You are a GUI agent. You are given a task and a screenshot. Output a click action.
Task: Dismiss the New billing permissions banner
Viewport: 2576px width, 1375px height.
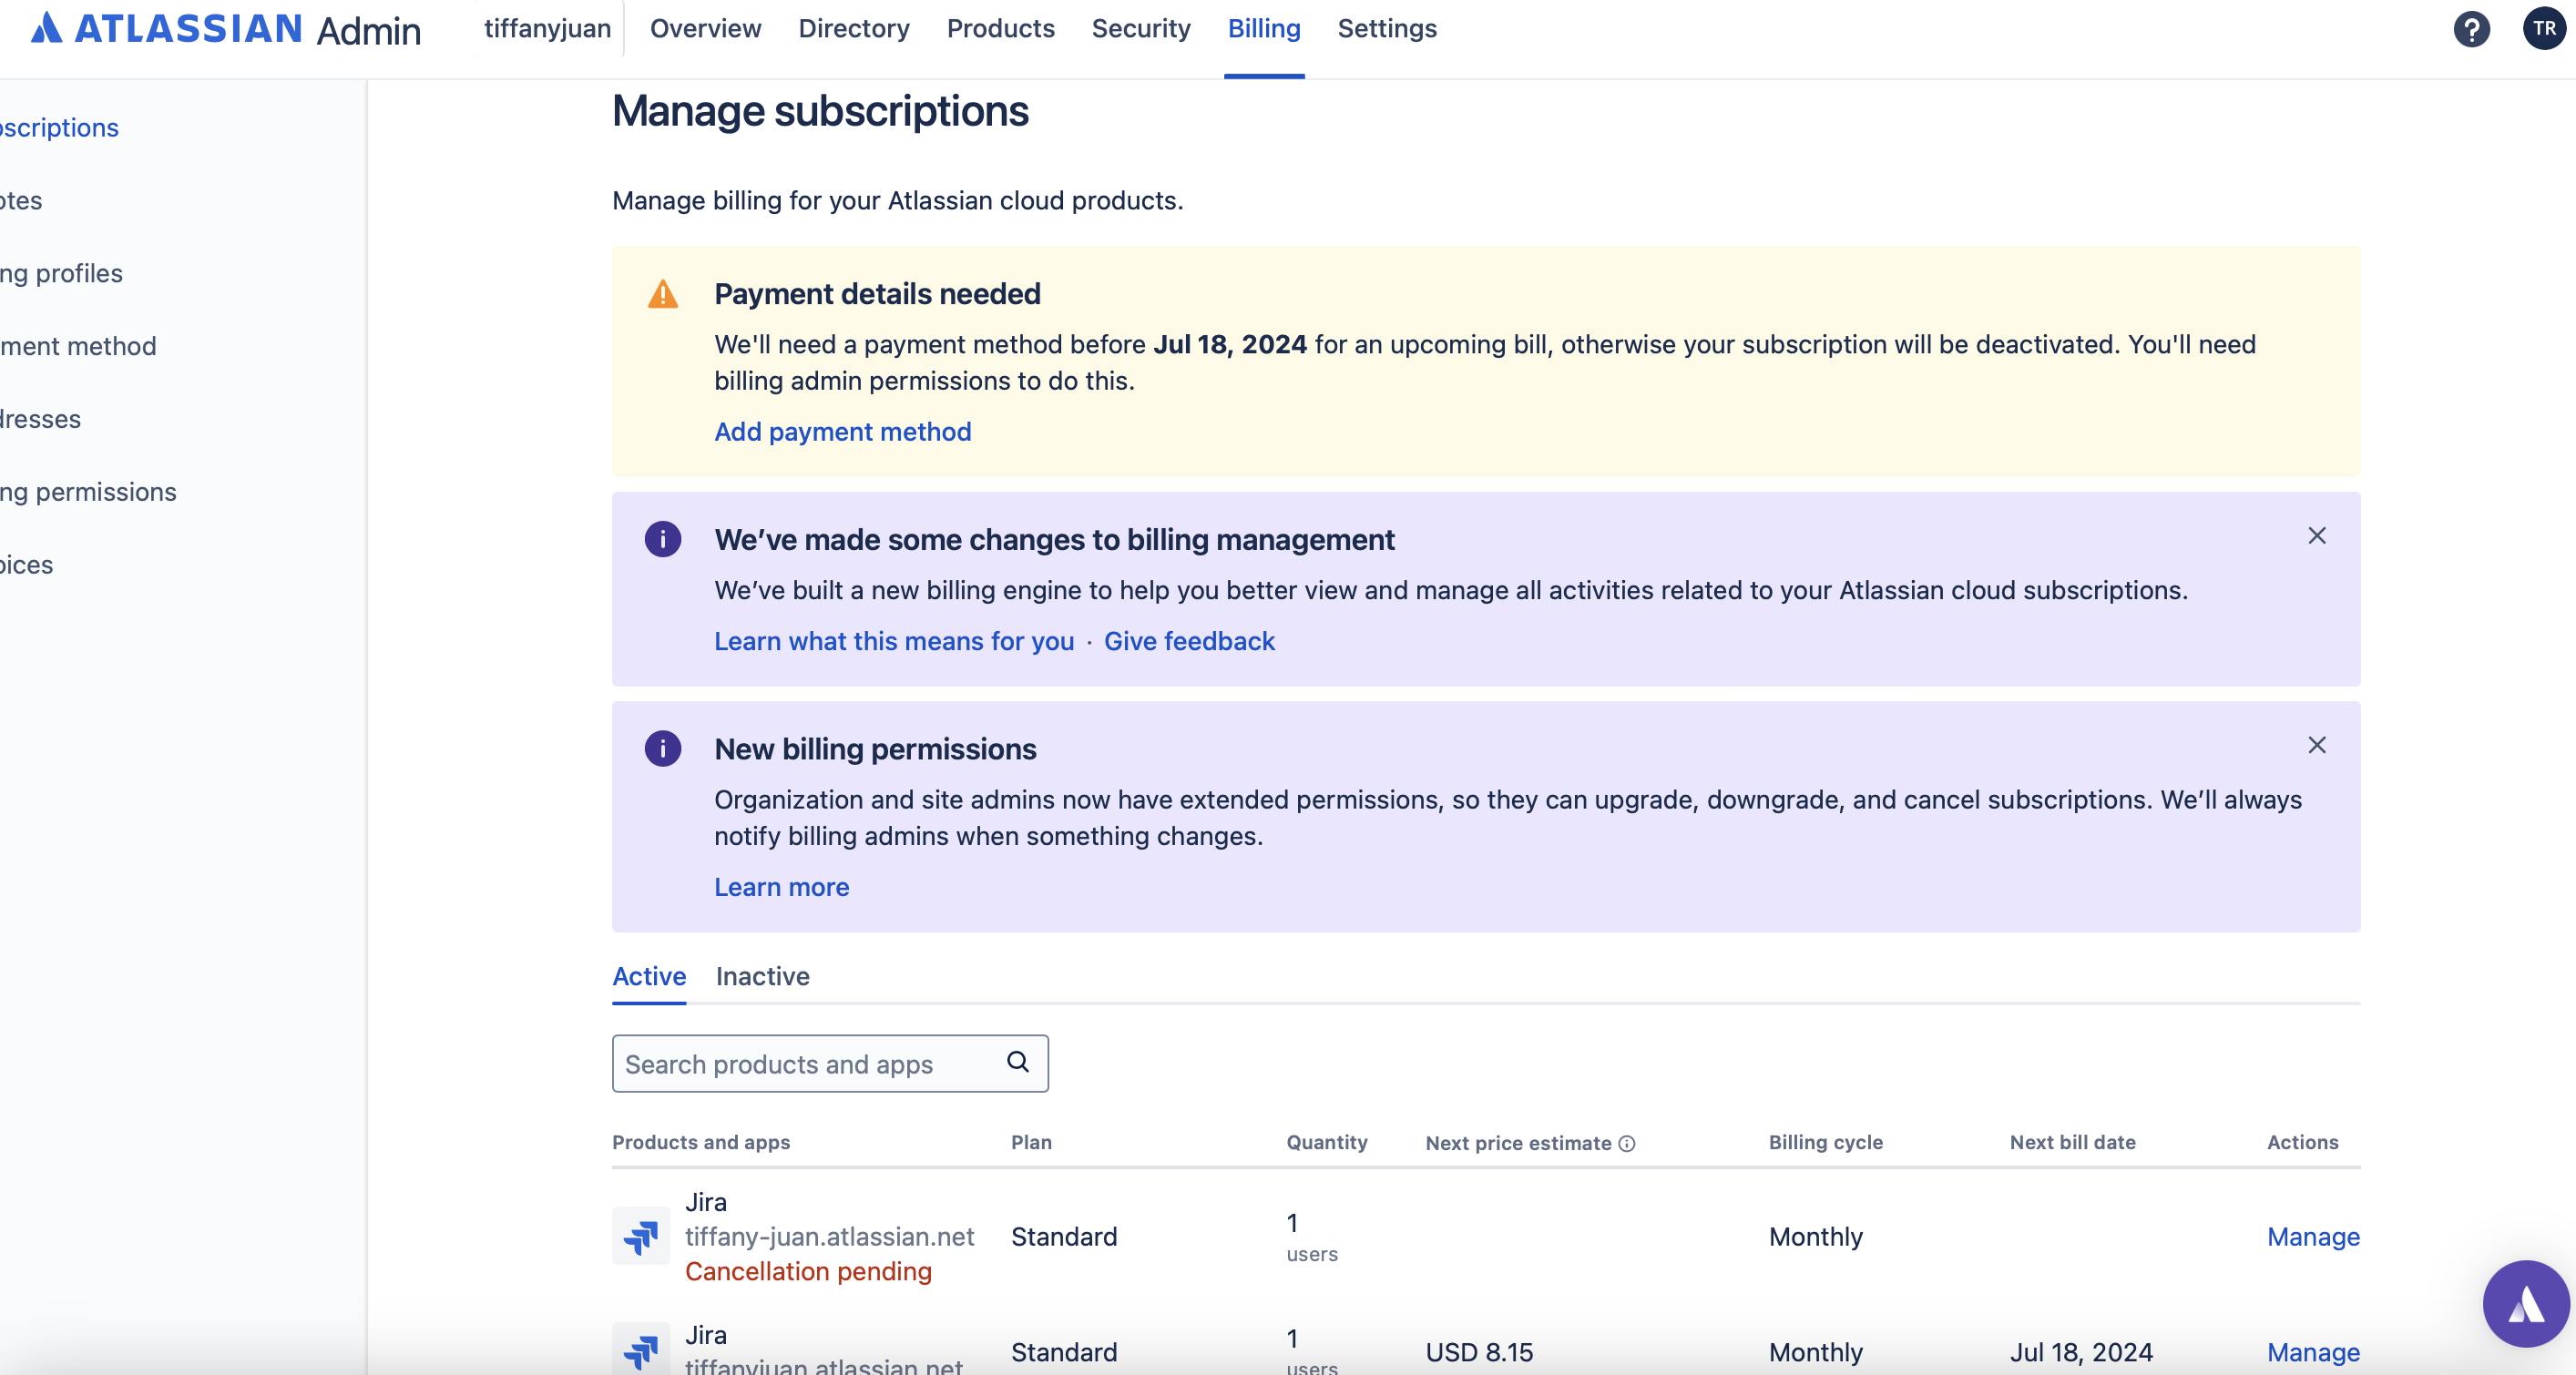[2317, 745]
